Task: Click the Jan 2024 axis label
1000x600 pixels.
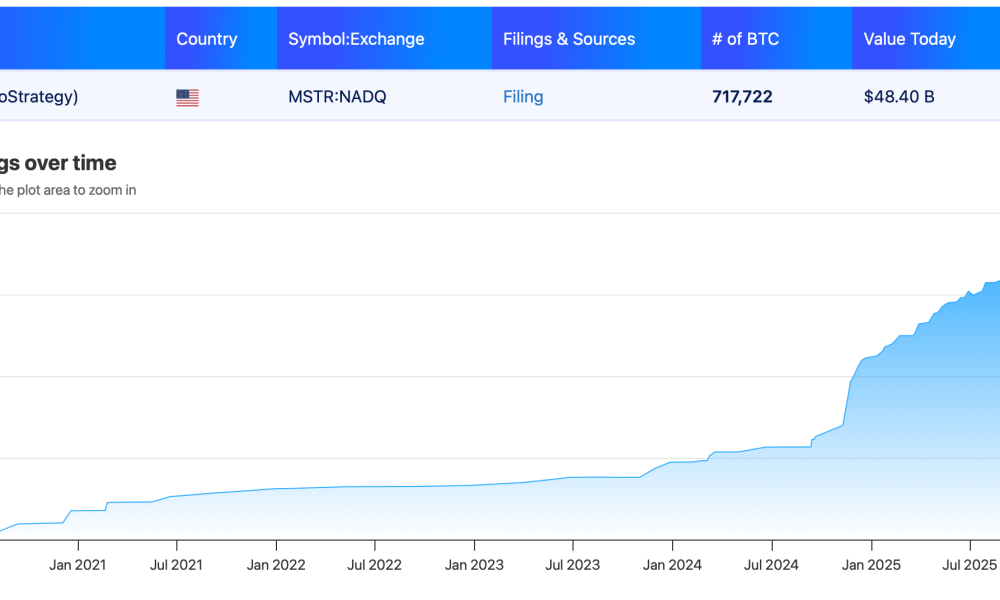Action: click(672, 565)
